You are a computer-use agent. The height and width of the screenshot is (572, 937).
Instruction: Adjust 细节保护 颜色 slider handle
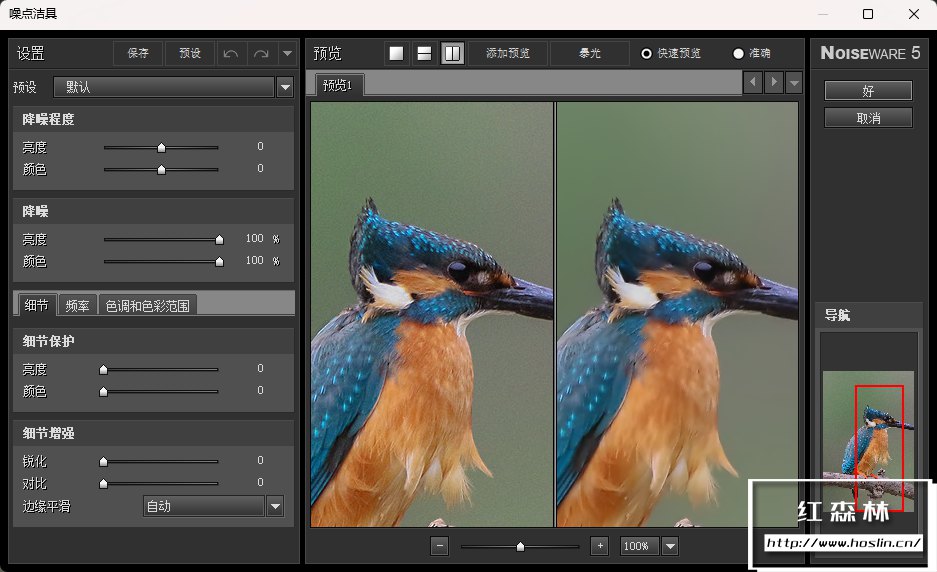tap(103, 391)
